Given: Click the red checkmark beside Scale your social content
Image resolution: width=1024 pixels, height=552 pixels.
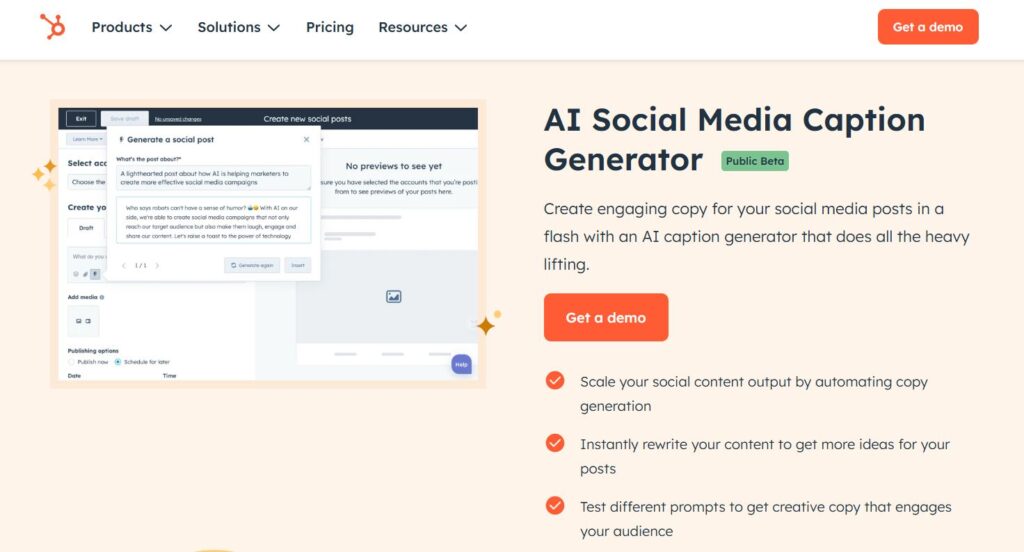Looking at the screenshot, I should coord(555,380).
